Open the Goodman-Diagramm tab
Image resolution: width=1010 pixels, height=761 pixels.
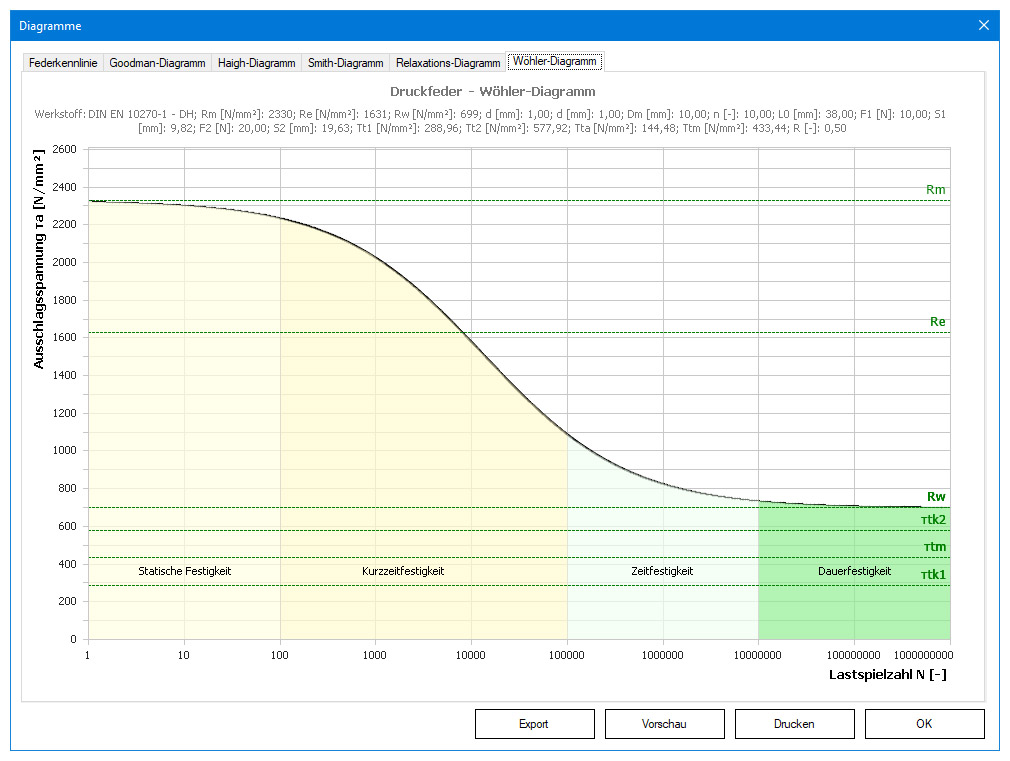click(157, 63)
